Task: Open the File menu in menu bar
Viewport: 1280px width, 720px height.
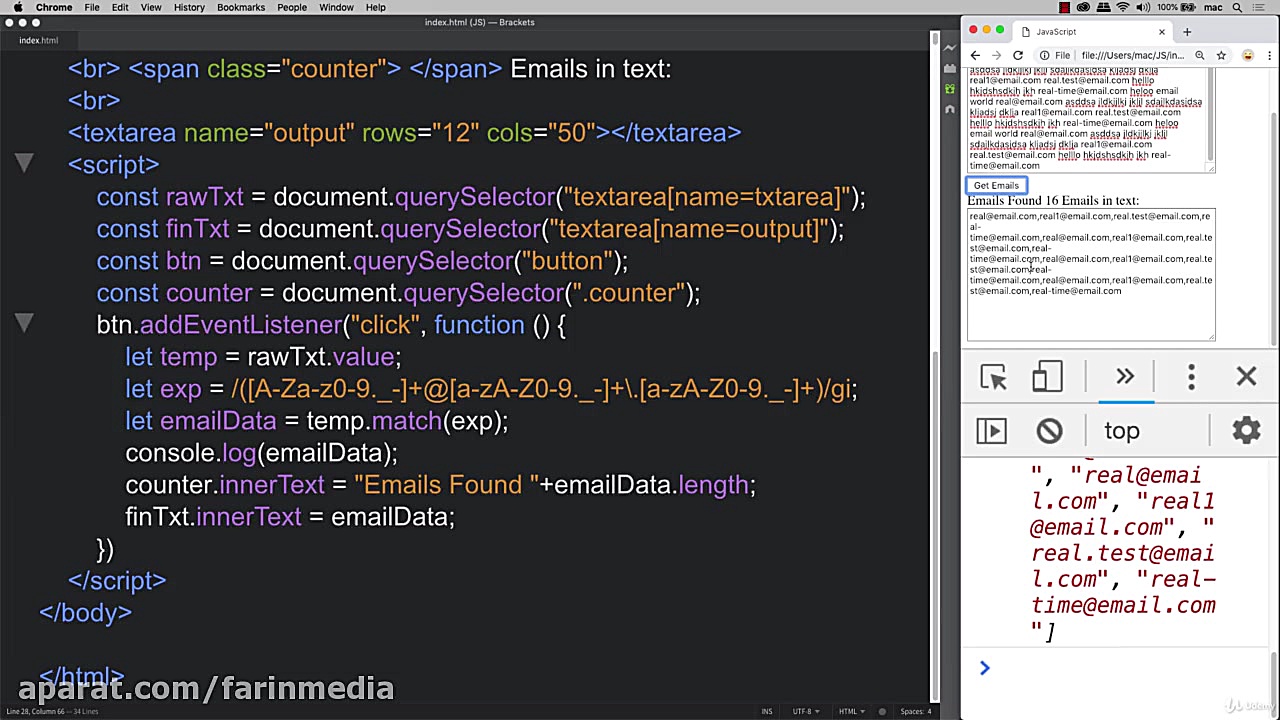Action: [91, 7]
